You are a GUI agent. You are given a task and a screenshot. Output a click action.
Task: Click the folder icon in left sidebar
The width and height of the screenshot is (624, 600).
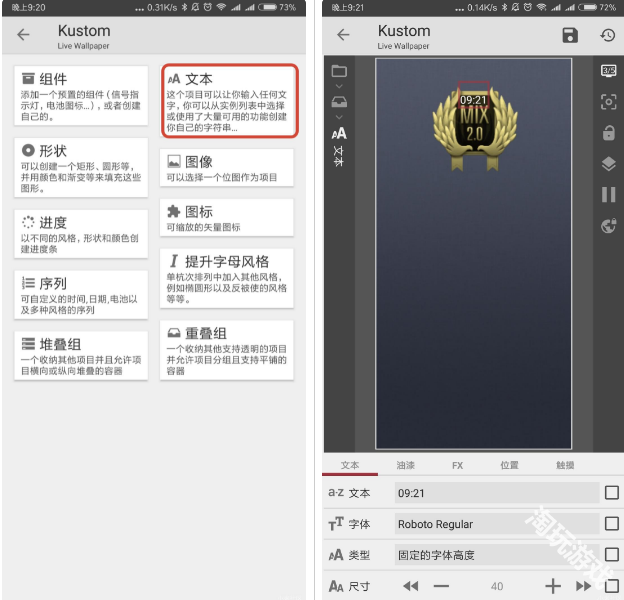pos(339,71)
